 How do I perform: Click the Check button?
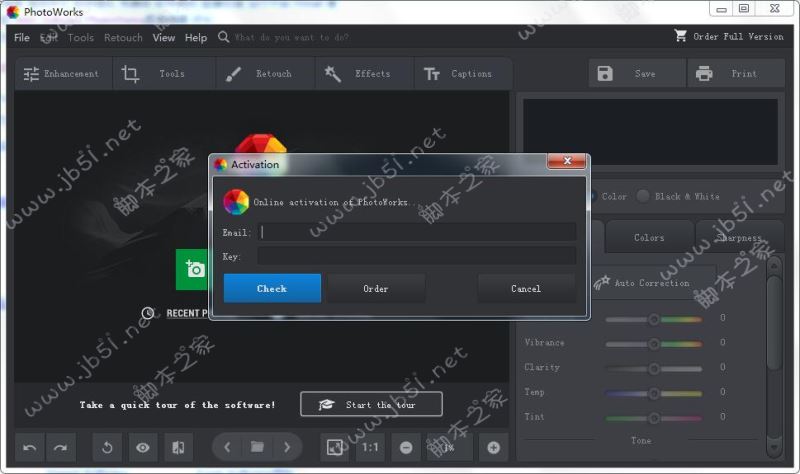click(x=272, y=288)
